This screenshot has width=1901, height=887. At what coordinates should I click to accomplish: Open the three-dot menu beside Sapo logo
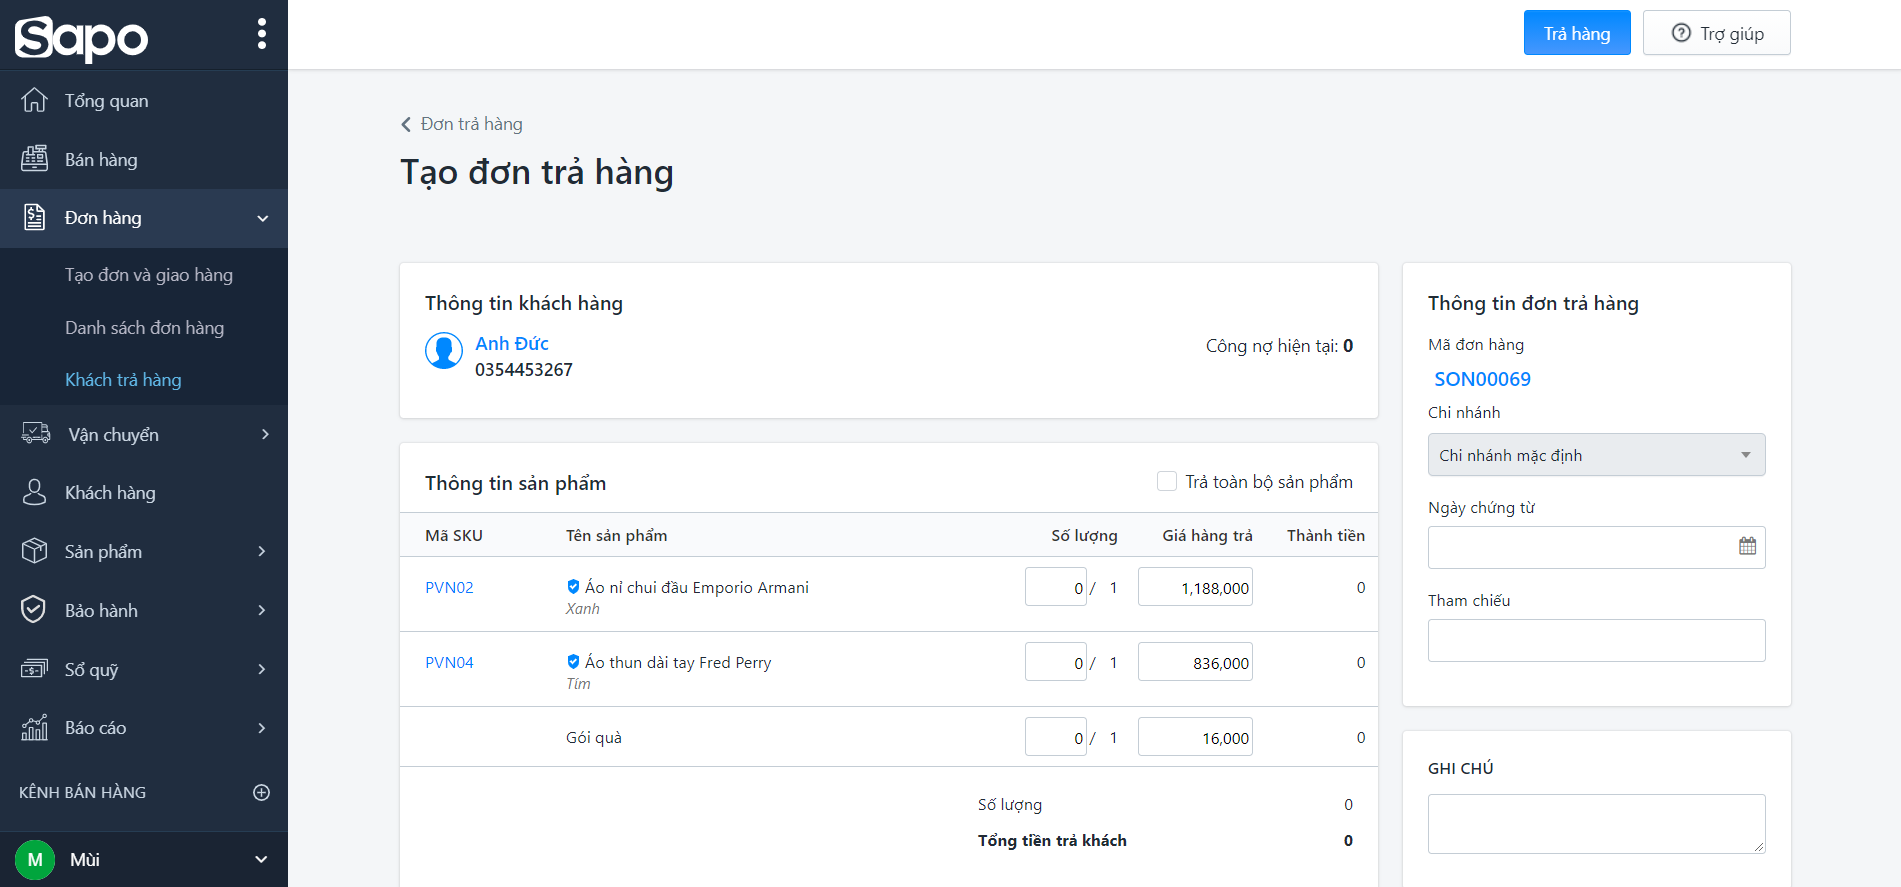(x=262, y=34)
